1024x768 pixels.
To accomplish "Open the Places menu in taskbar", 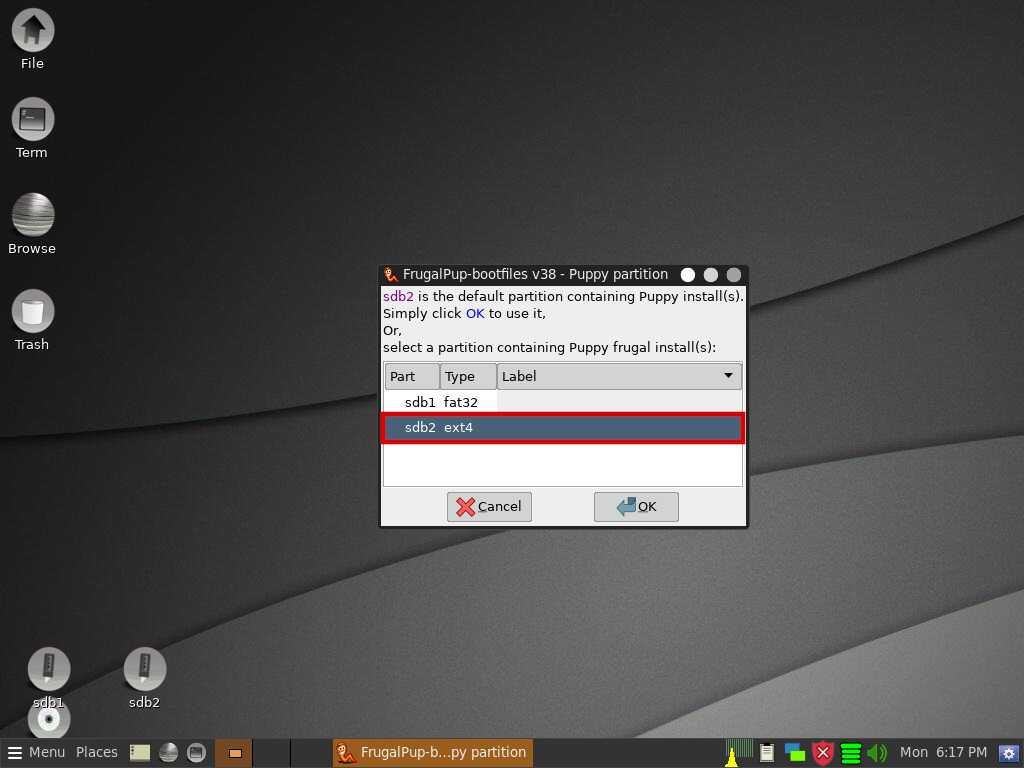I will click(x=97, y=753).
